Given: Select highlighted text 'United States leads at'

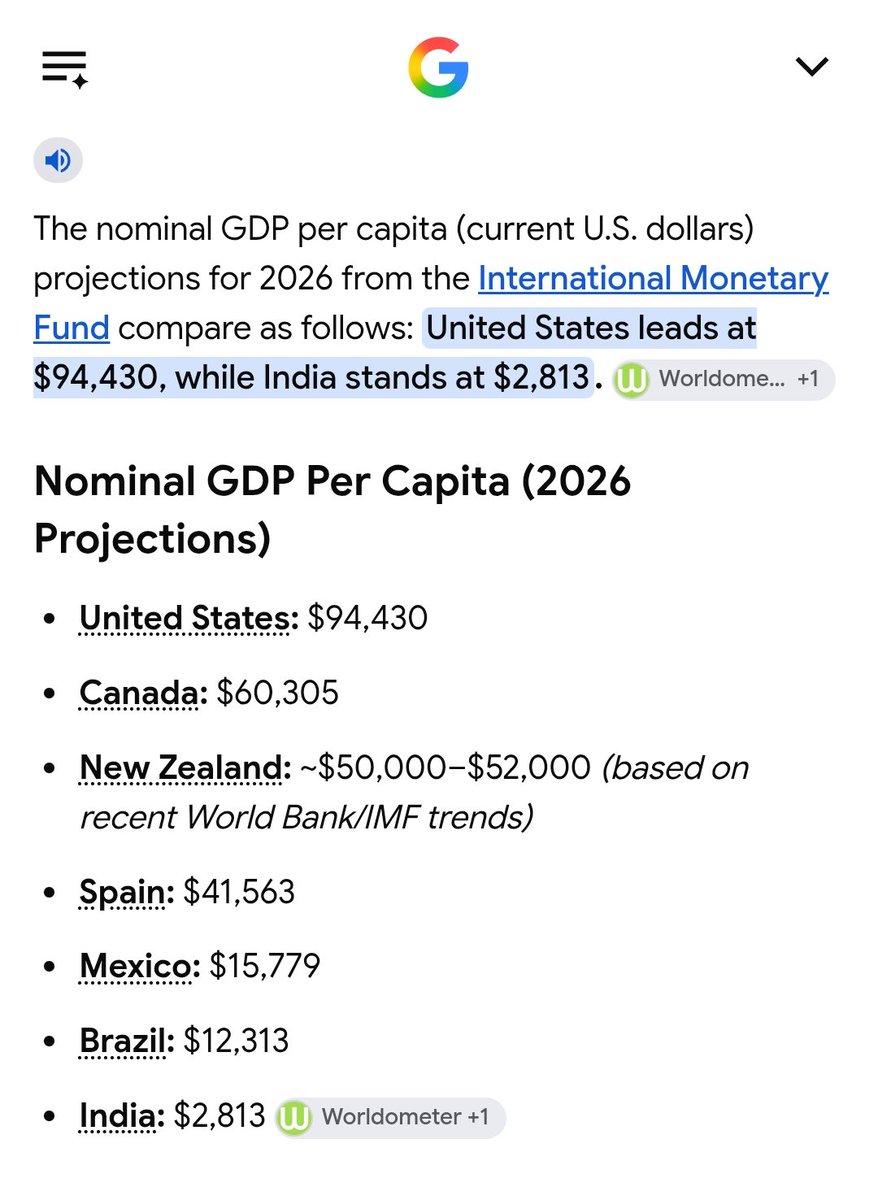Looking at the screenshot, I should pos(591,328).
